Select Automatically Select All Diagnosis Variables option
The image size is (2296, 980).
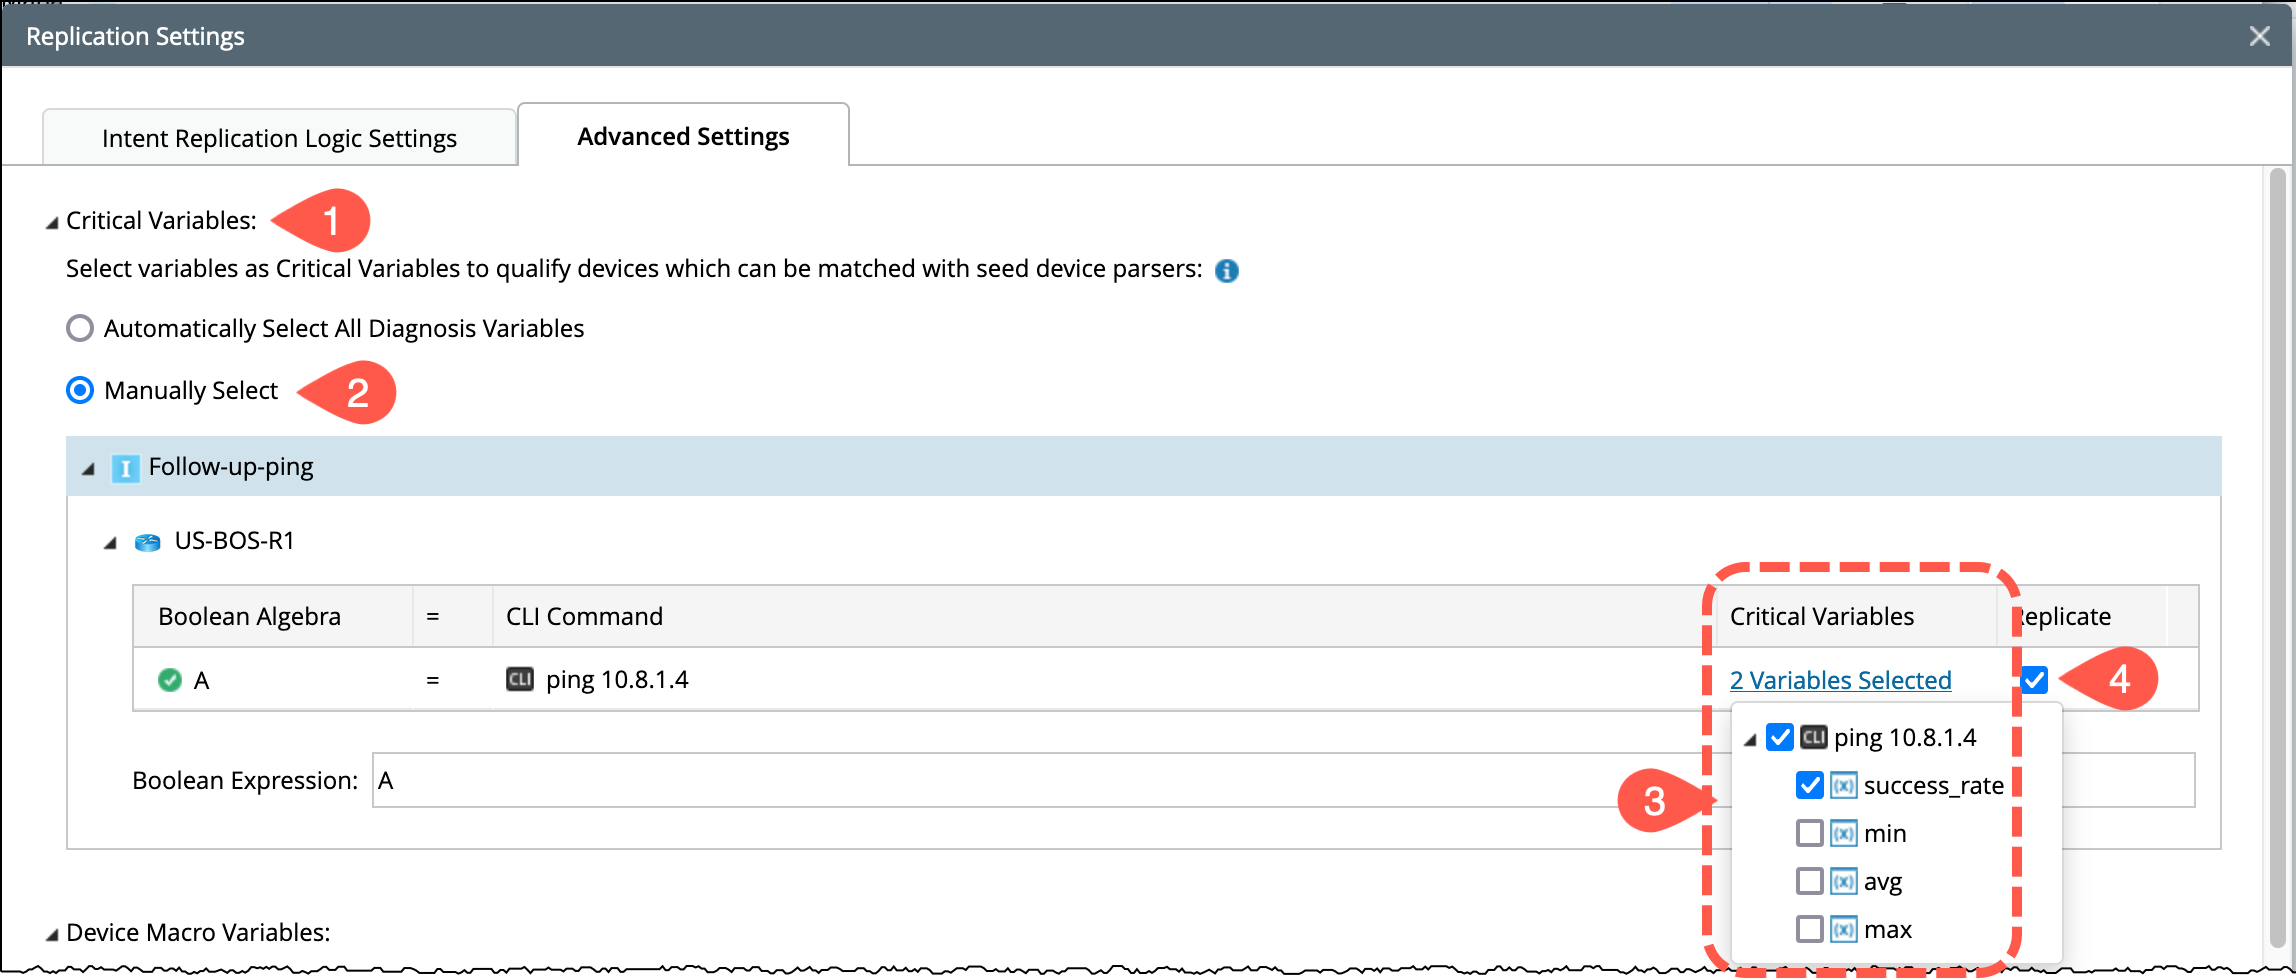80,329
